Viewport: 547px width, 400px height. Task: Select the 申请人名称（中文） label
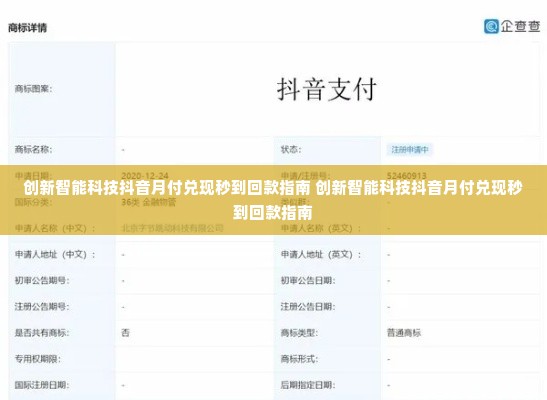point(55,228)
